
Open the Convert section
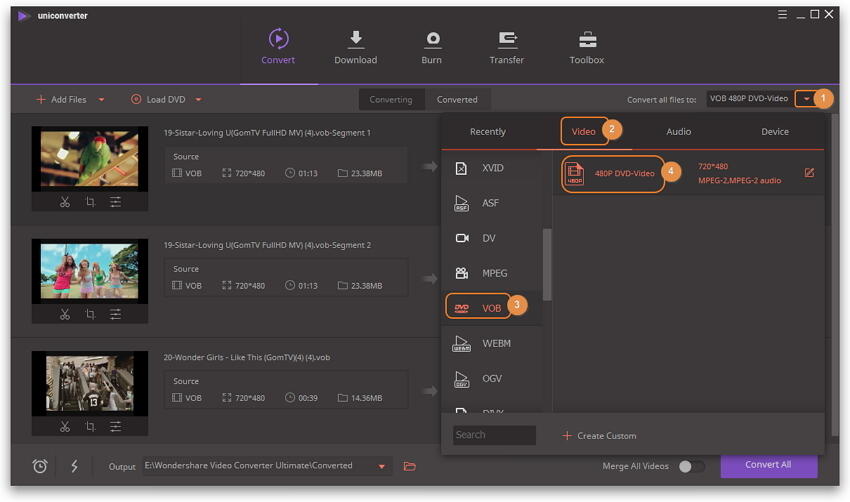[x=278, y=47]
